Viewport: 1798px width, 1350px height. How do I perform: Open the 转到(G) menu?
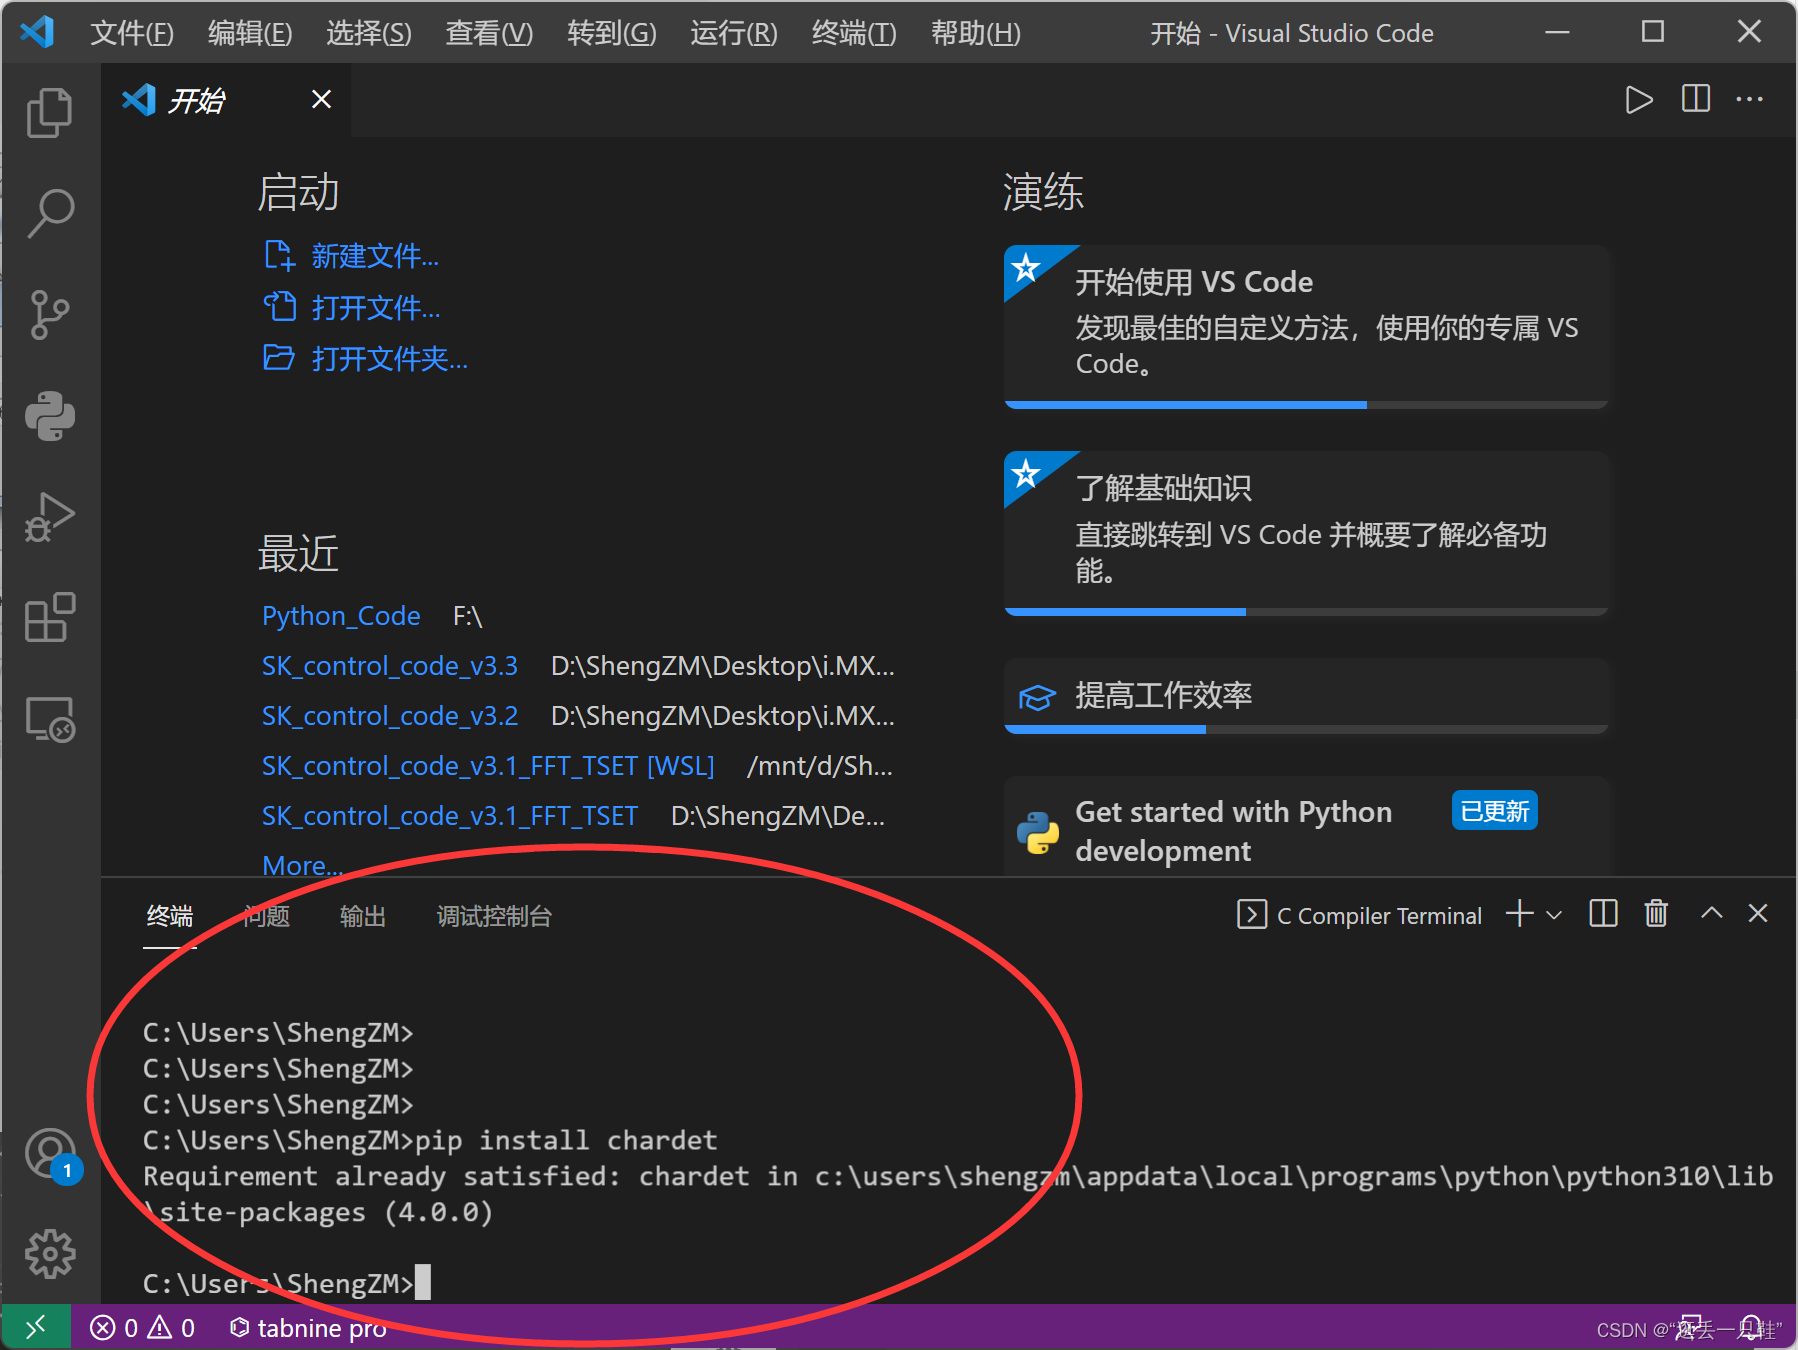(x=612, y=33)
